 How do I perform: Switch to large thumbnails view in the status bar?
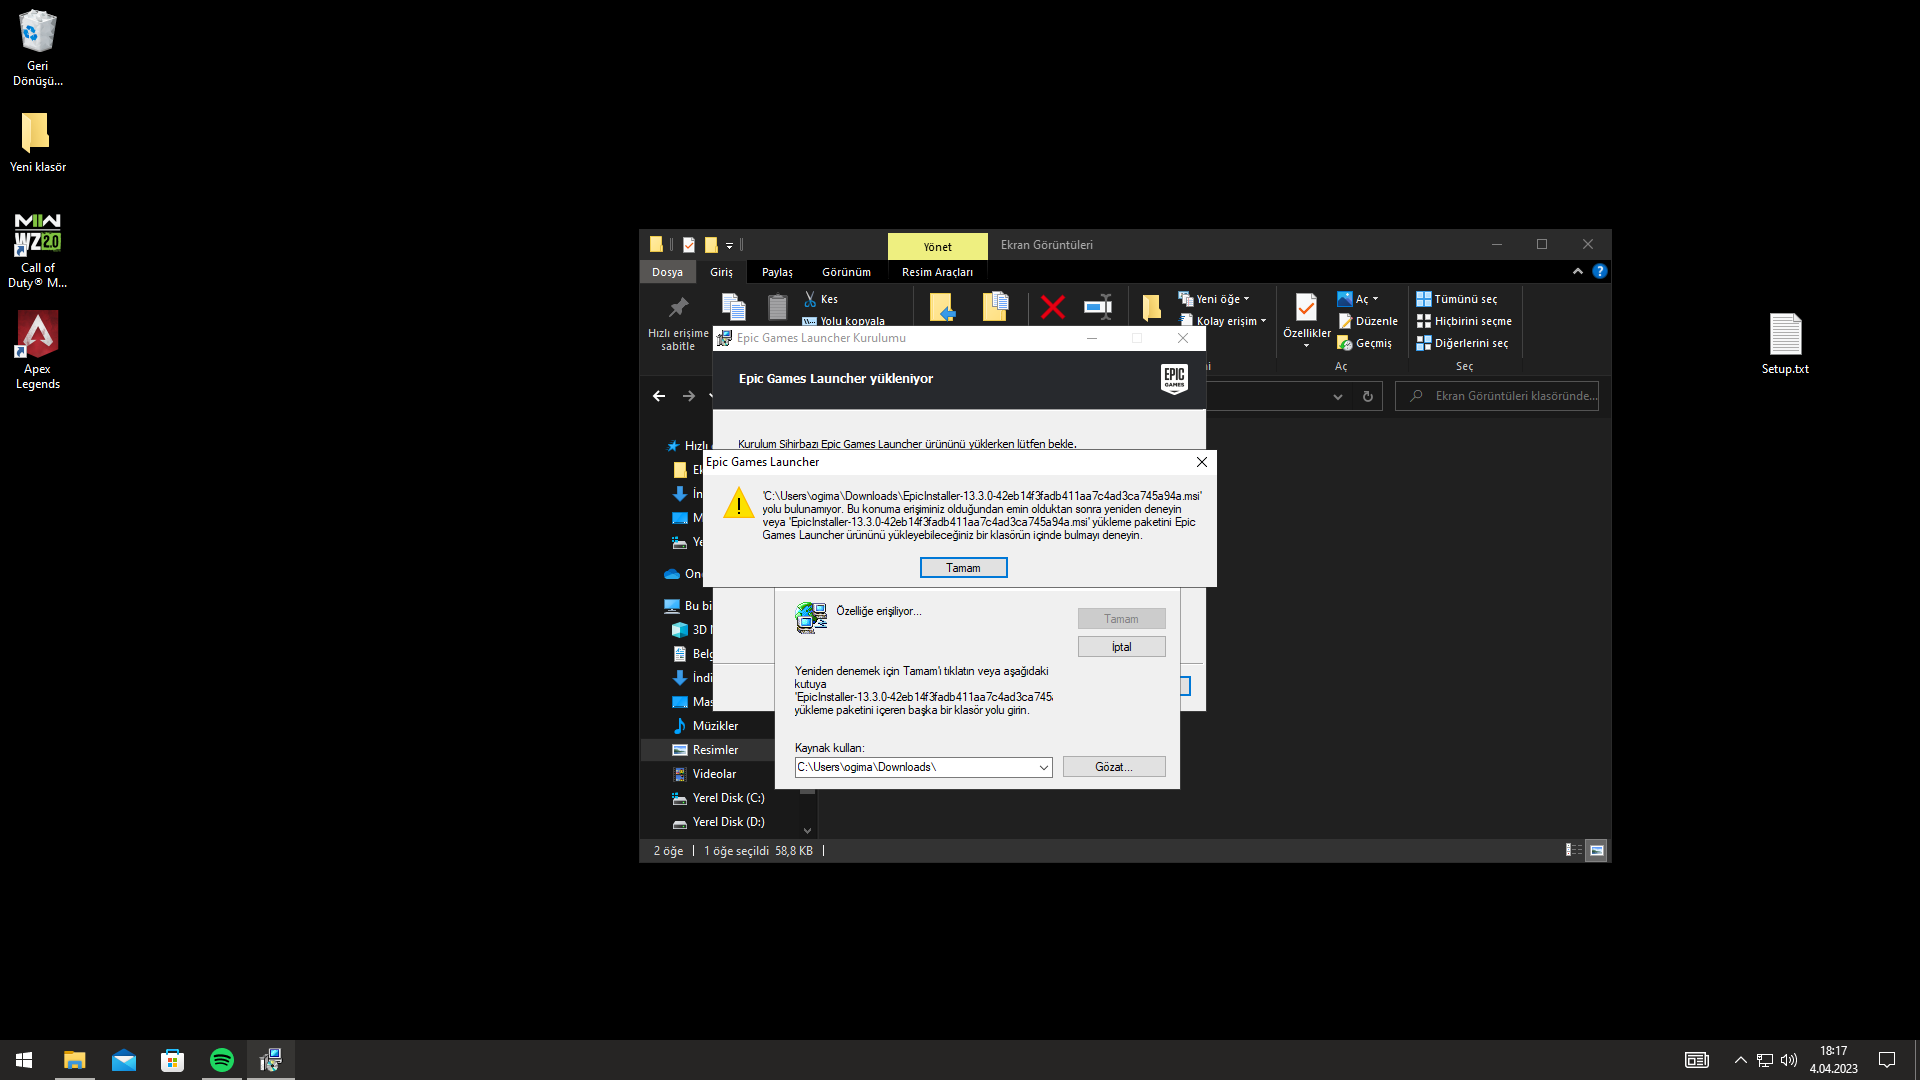point(1597,851)
